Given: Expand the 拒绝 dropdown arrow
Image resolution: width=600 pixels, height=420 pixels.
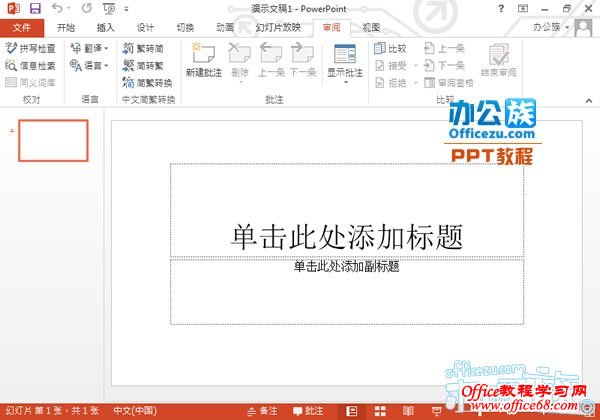Looking at the screenshot, I should (416, 83).
